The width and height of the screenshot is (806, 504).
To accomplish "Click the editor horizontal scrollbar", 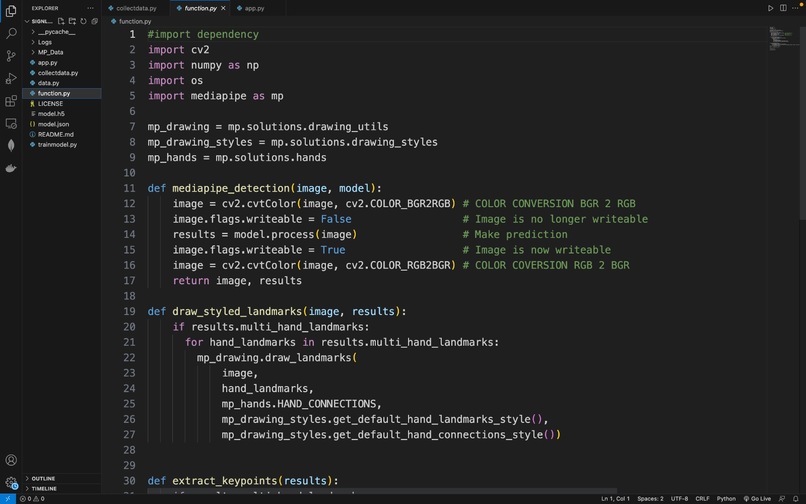I will pyautogui.click(x=382, y=491).
